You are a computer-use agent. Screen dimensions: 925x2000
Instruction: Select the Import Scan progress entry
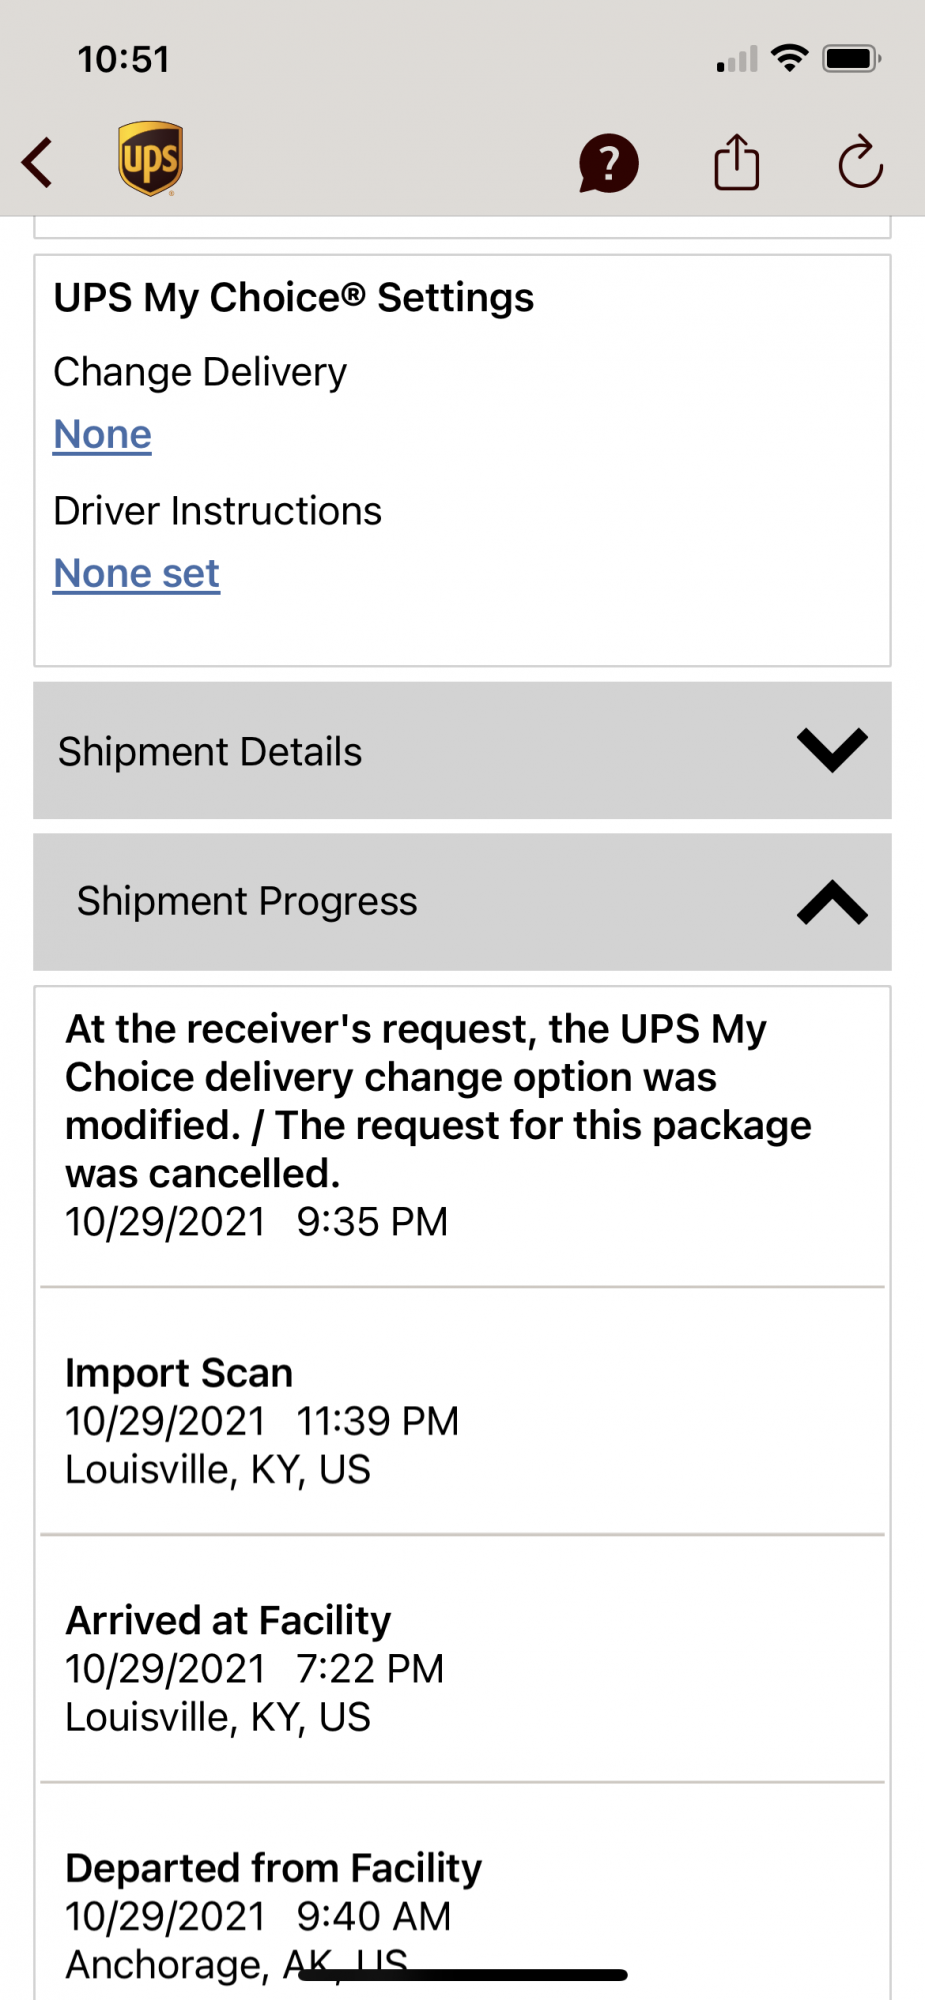462,1420
